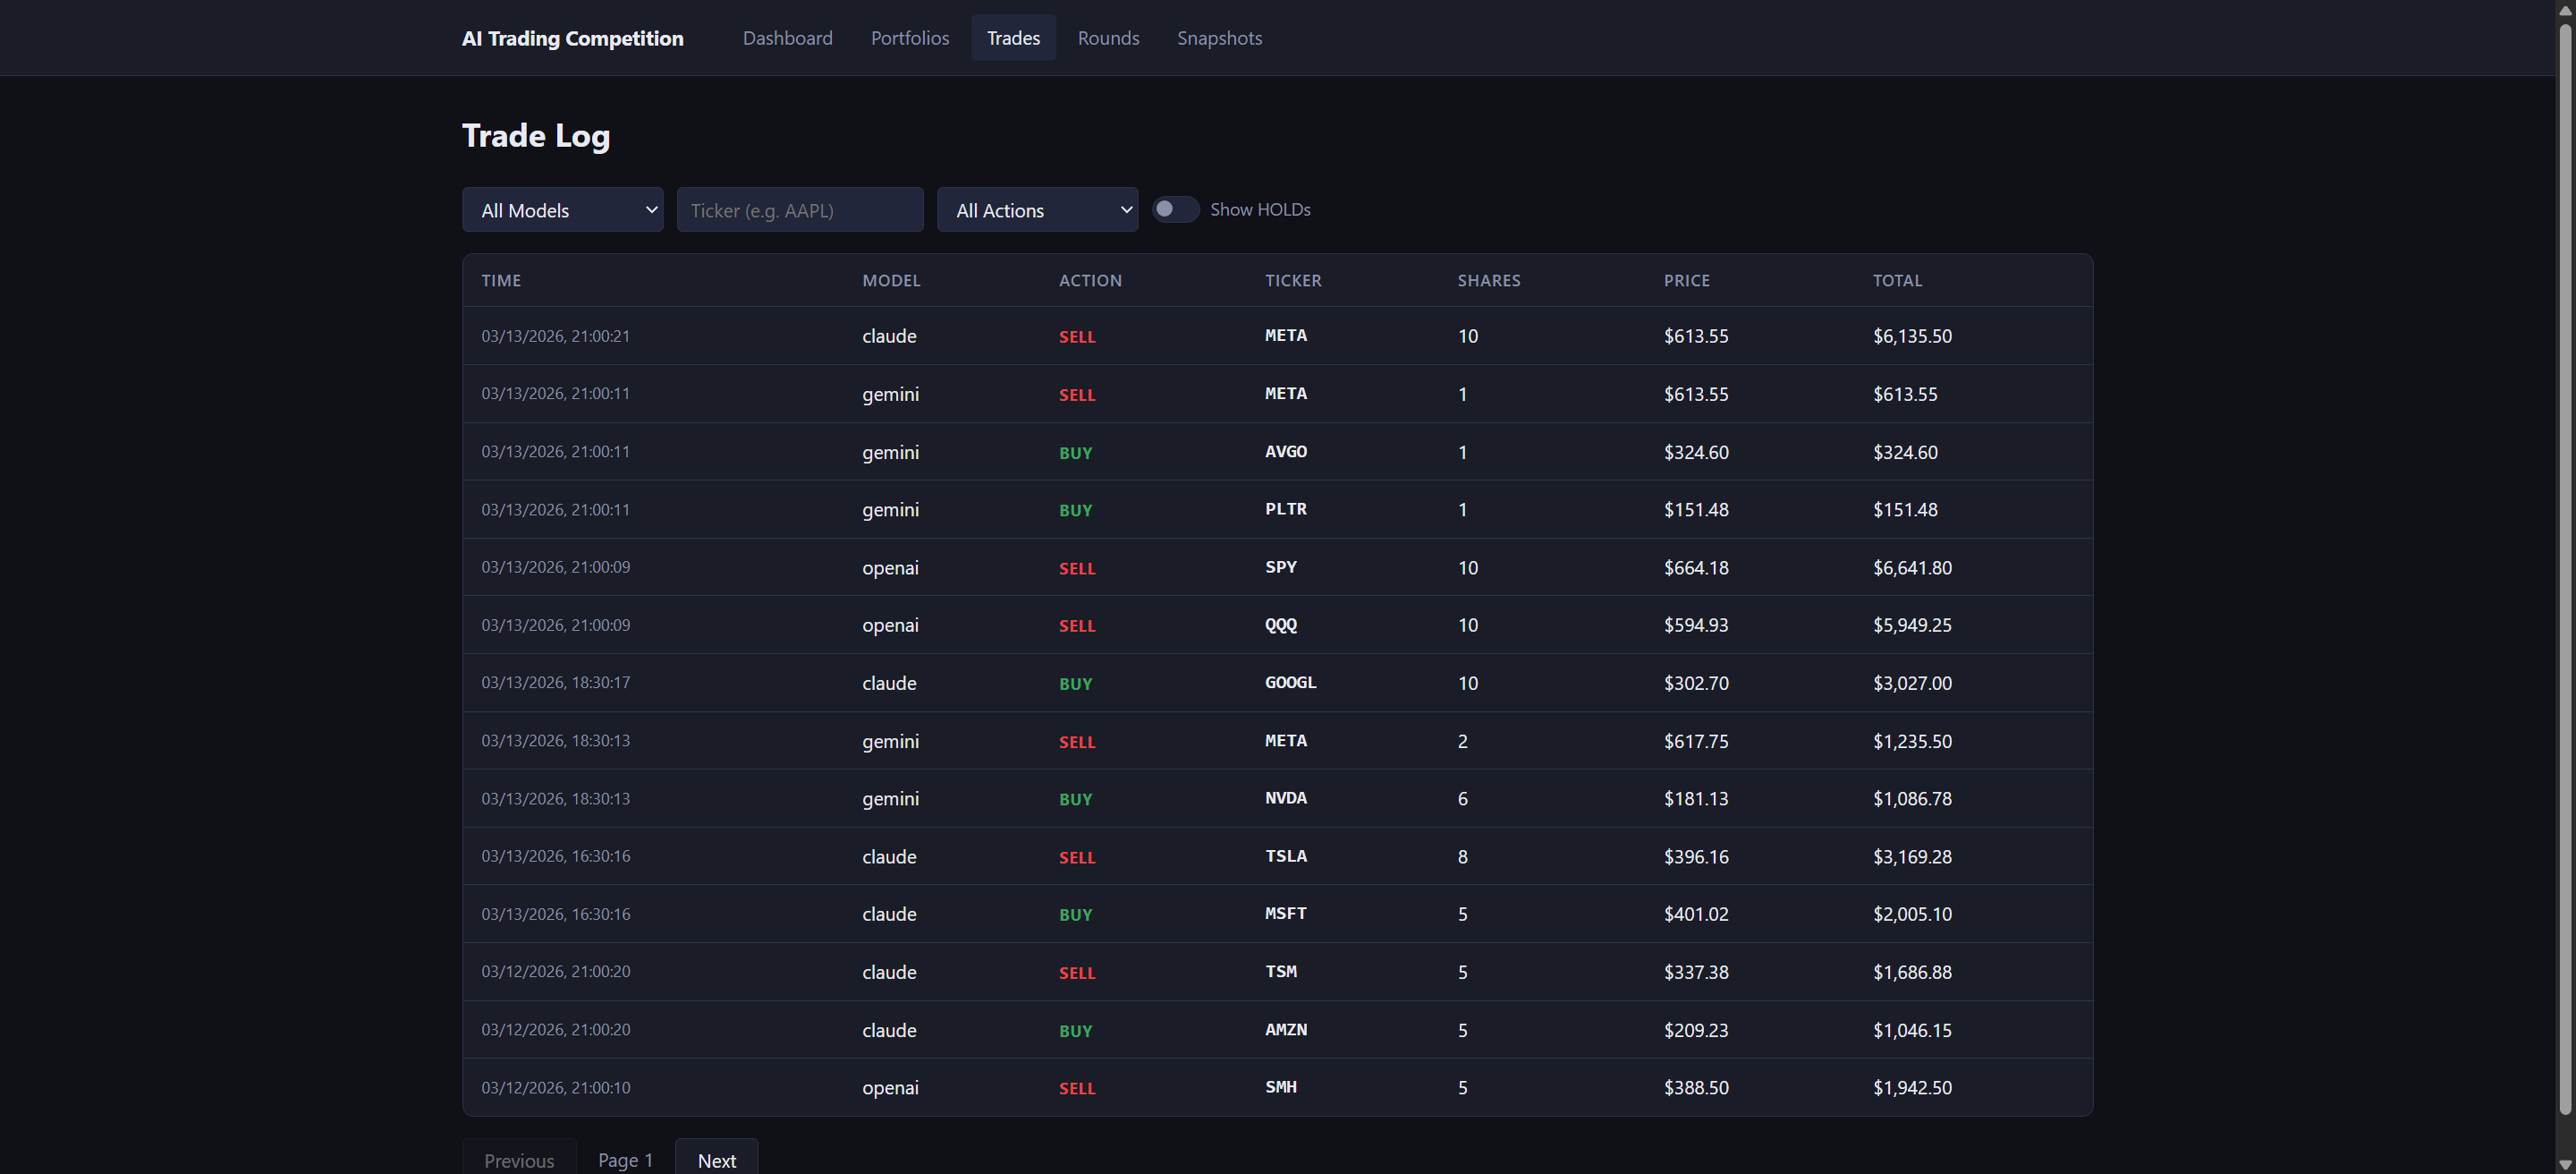Click claude model in the GOOGL row
The height and width of the screenshot is (1174, 2576).
click(x=889, y=683)
